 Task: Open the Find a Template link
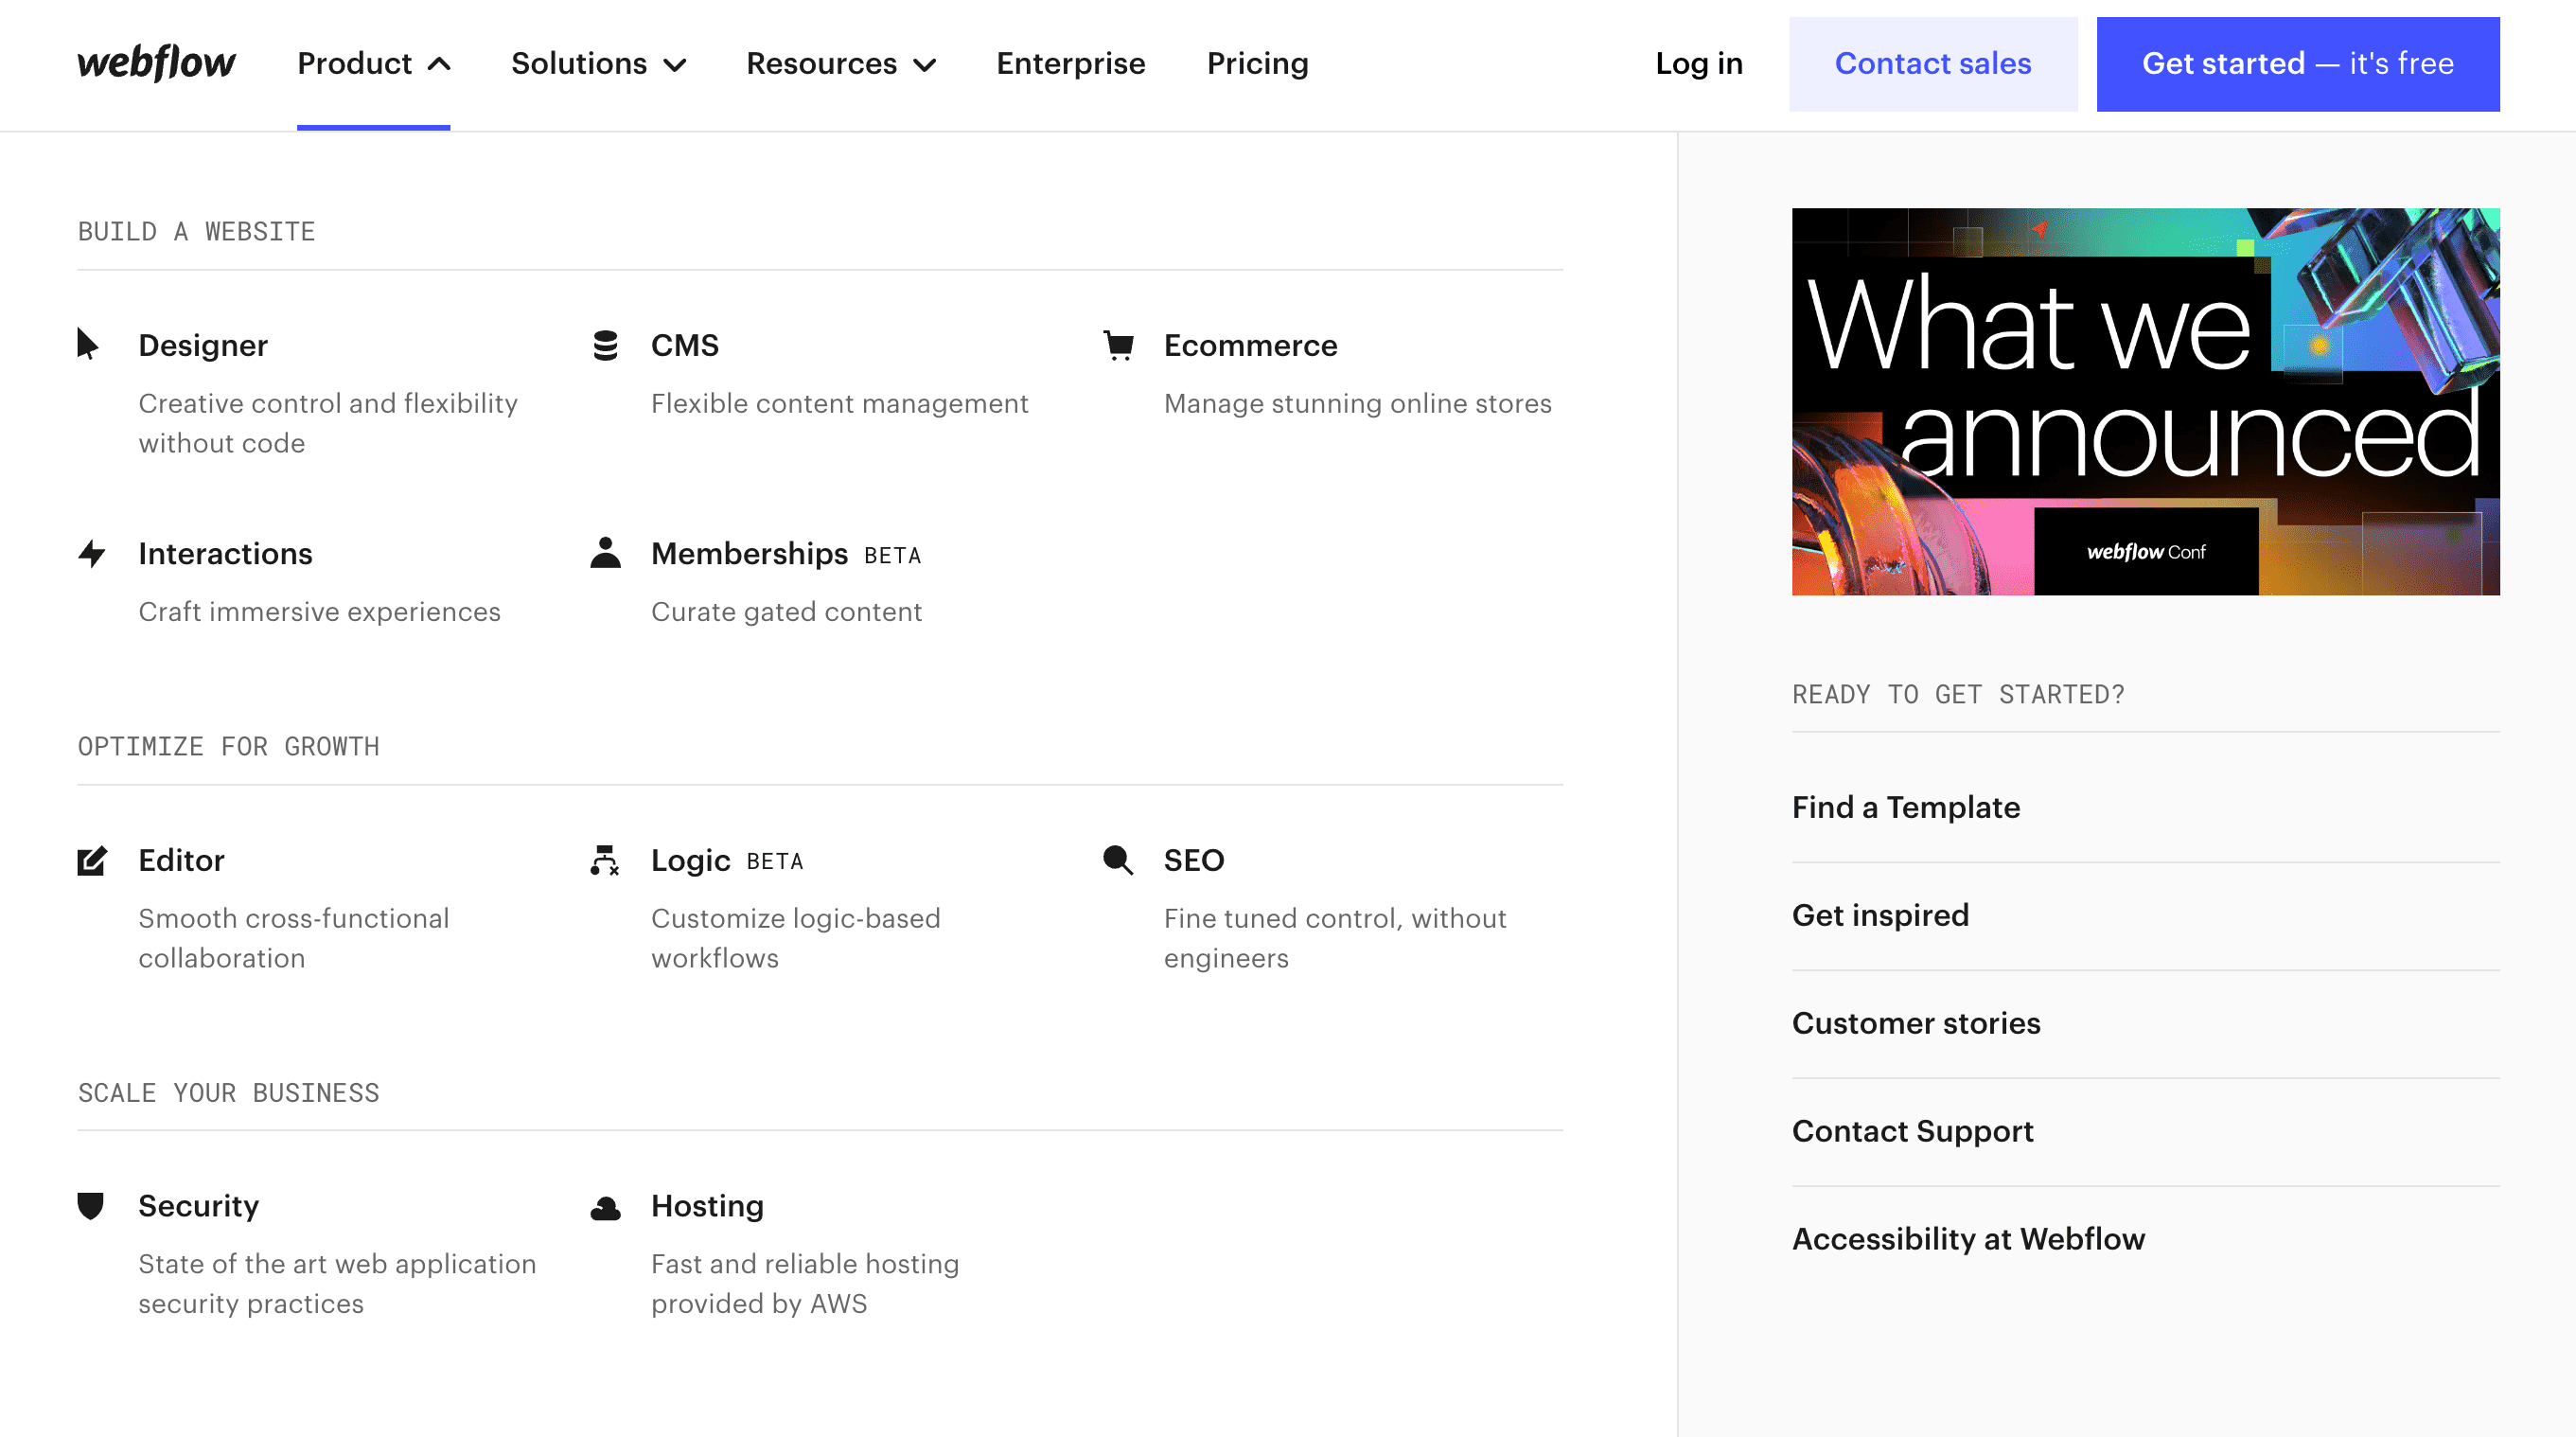point(1905,807)
